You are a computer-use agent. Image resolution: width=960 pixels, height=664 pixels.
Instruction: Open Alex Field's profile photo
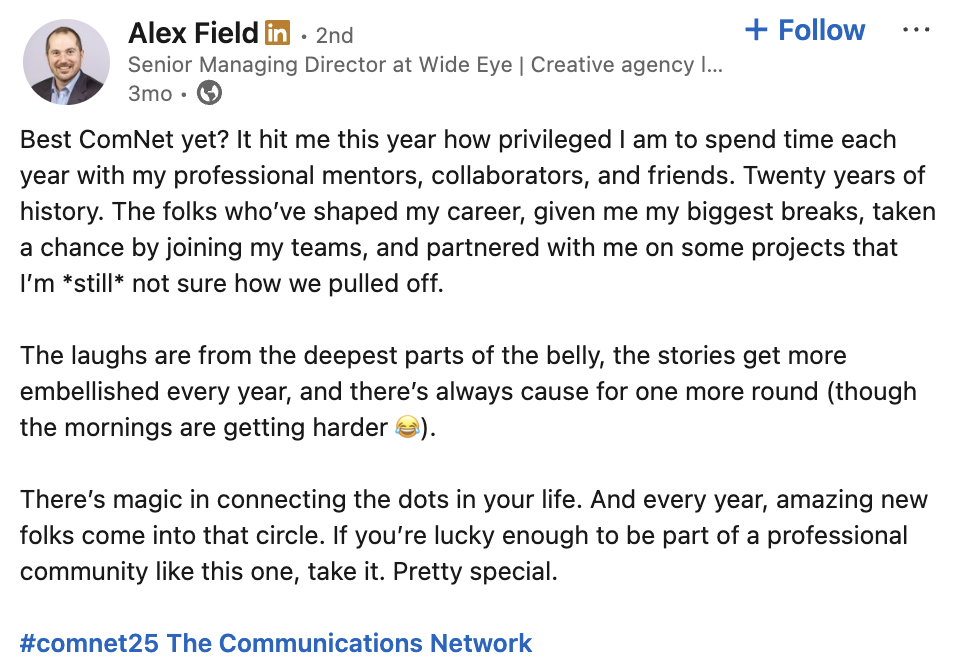click(65, 62)
